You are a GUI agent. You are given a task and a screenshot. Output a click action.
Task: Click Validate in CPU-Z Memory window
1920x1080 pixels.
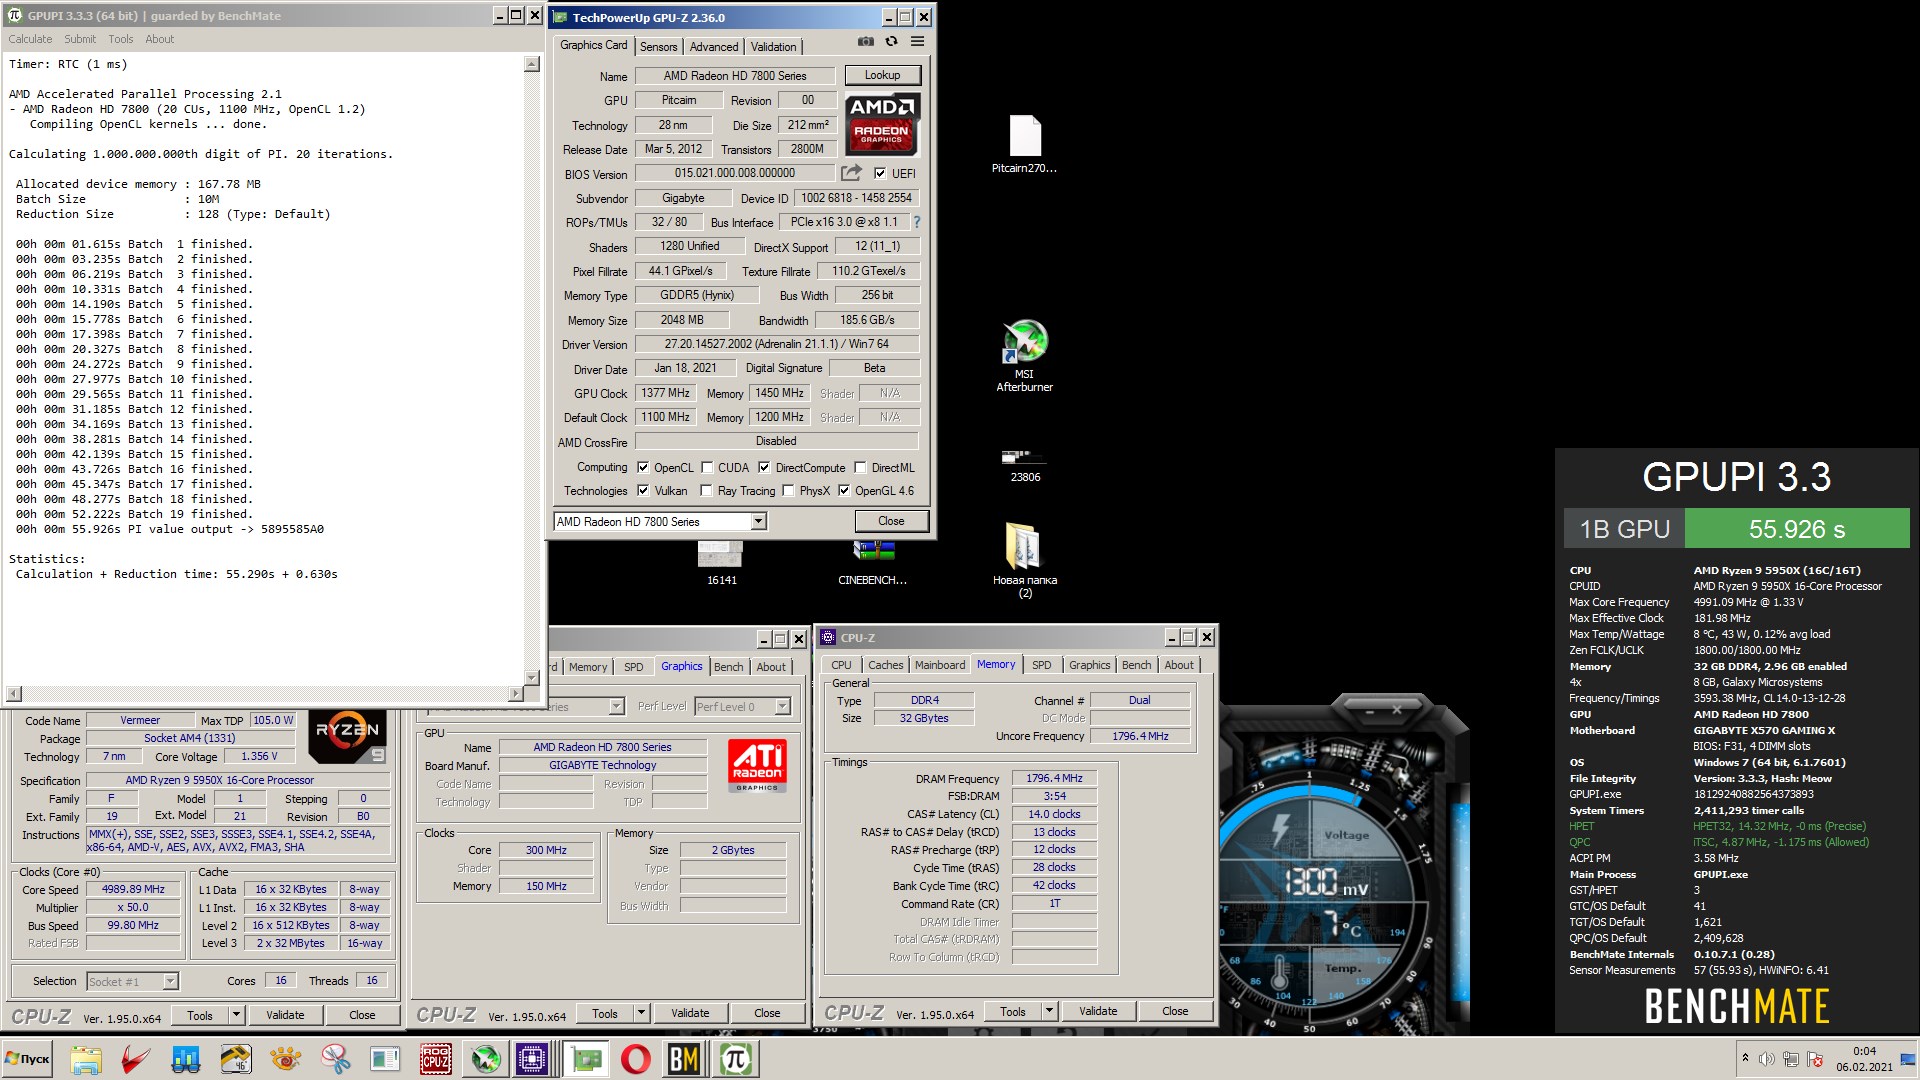tap(1098, 1011)
